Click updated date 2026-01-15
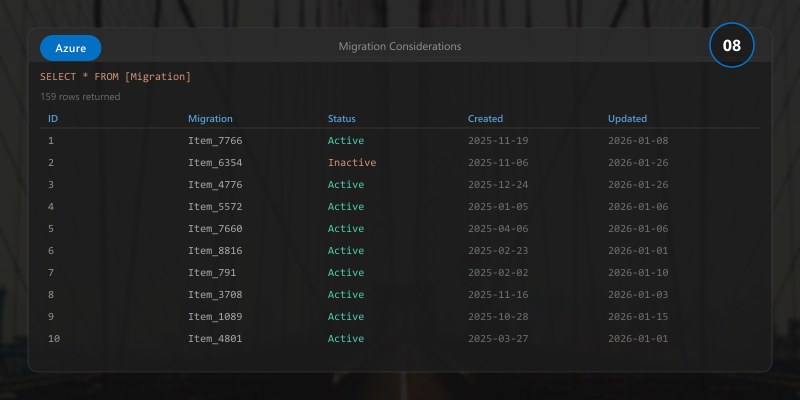The height and width of the screenshot is (400, 800). click(638, 316)
